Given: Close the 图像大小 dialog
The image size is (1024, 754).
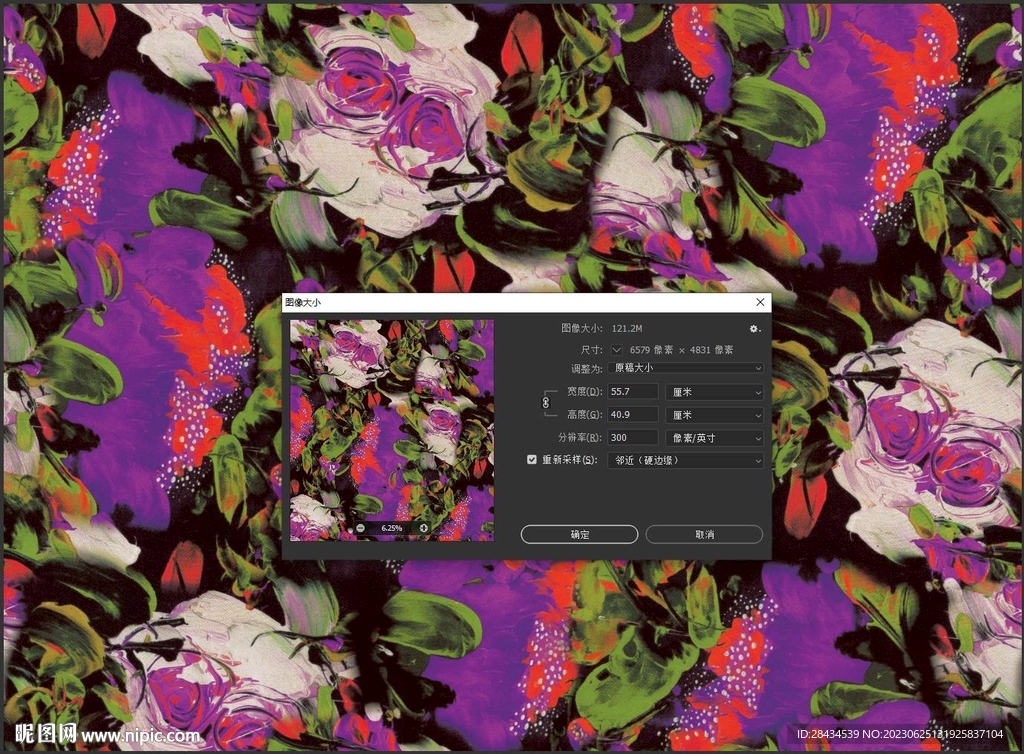Looking at the screenshot, I should click(x=760, y=302).
